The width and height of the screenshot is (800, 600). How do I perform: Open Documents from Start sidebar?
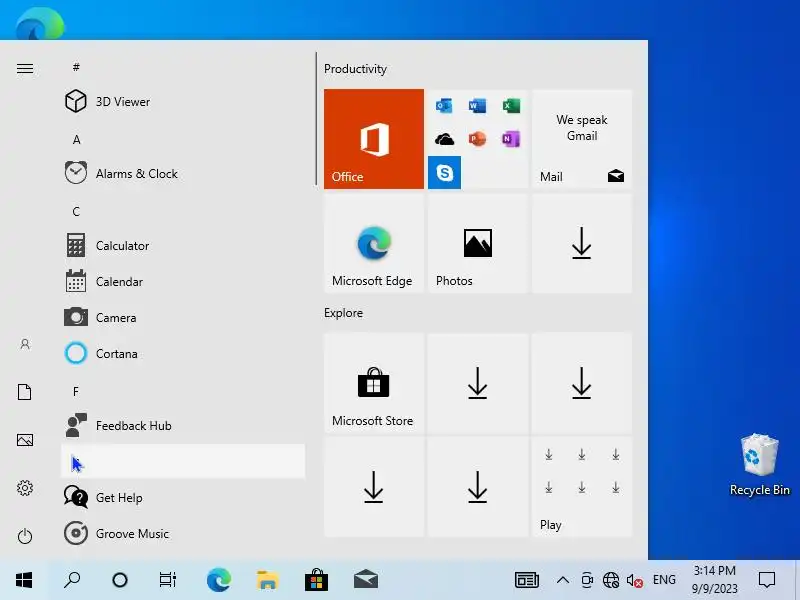(24, 392)
